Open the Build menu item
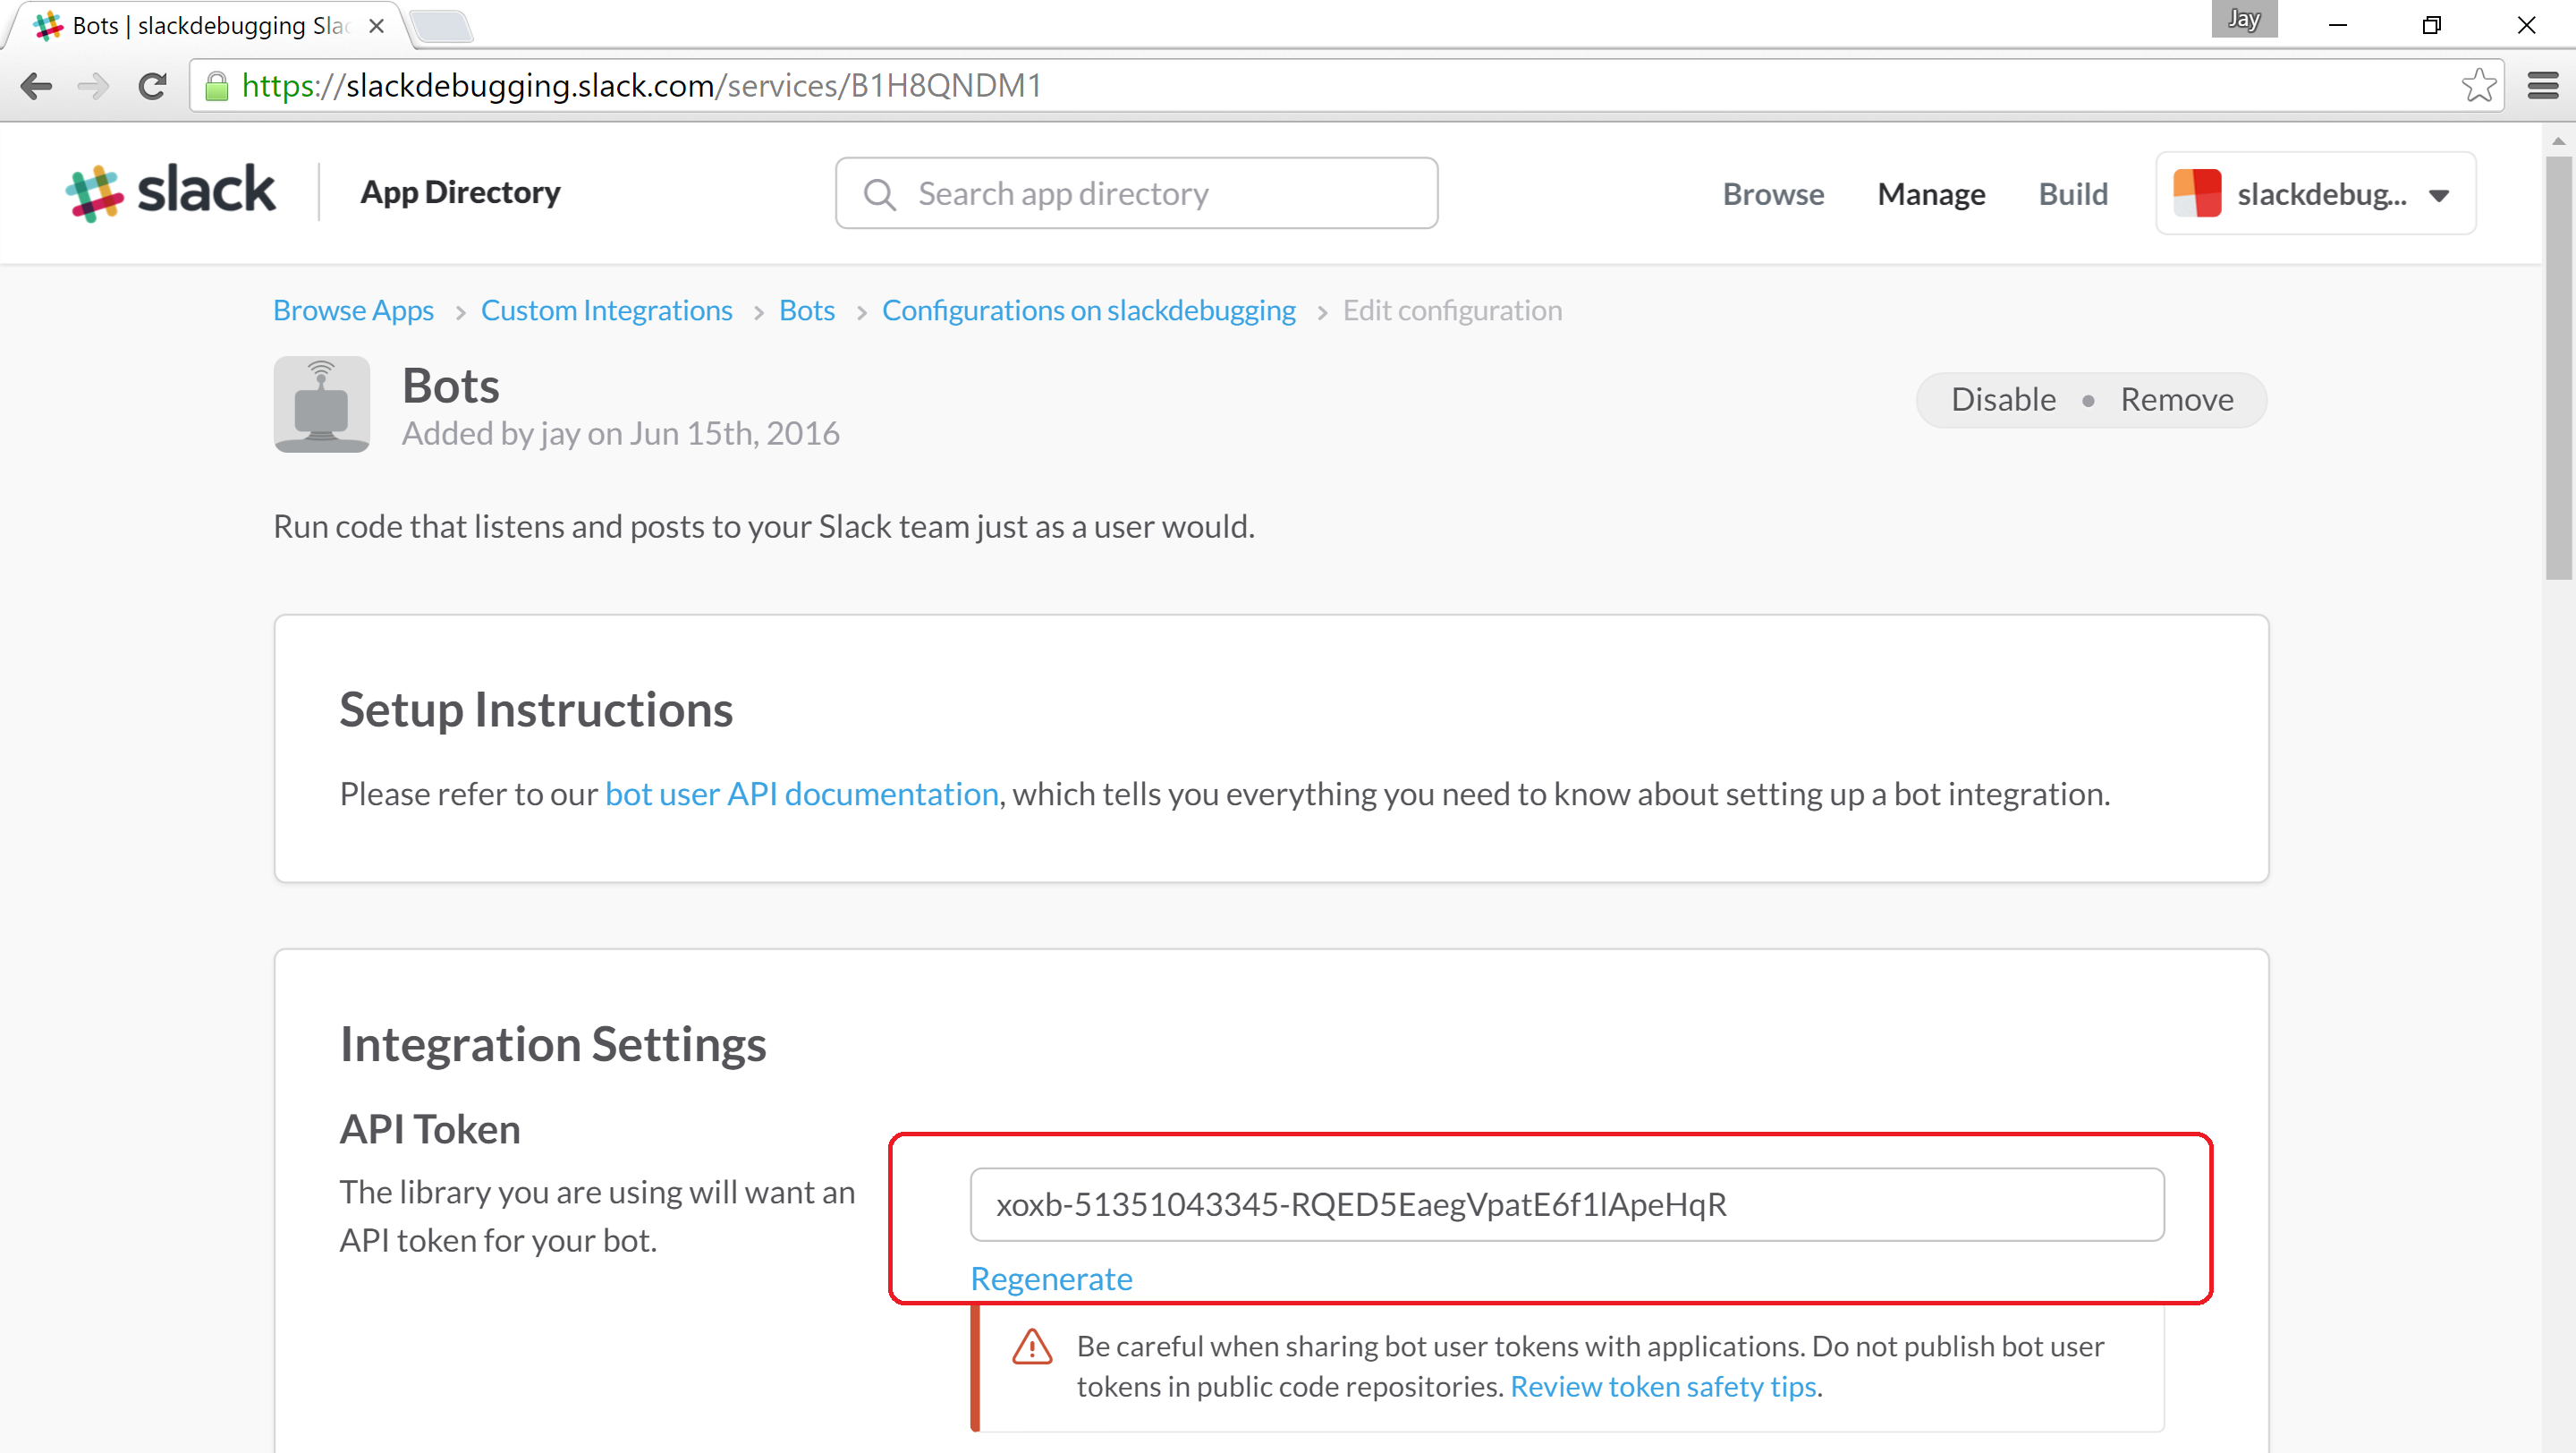 [x=2073, y=193]
